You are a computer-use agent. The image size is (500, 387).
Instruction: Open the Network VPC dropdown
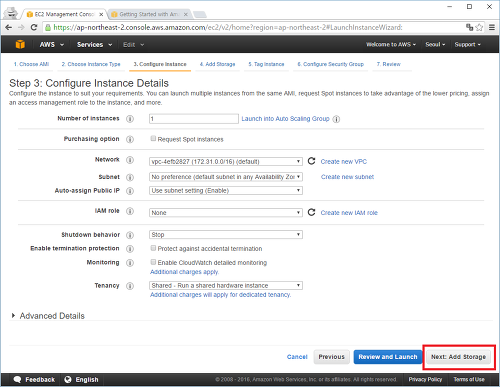(x=226, y=162)
